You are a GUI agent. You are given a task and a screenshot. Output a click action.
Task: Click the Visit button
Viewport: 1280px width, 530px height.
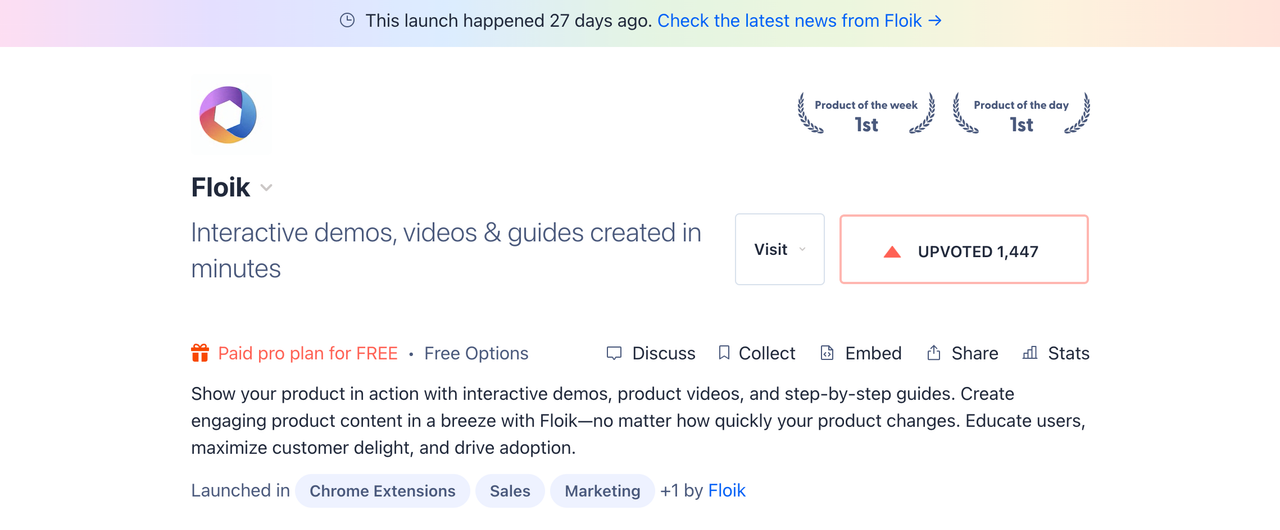point(780,249)
